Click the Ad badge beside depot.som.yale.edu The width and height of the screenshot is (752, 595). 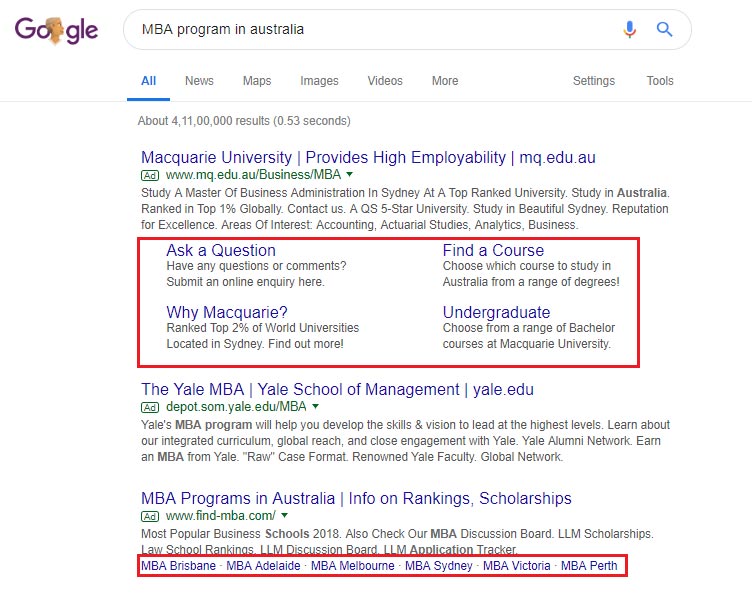tap(150, 408)
